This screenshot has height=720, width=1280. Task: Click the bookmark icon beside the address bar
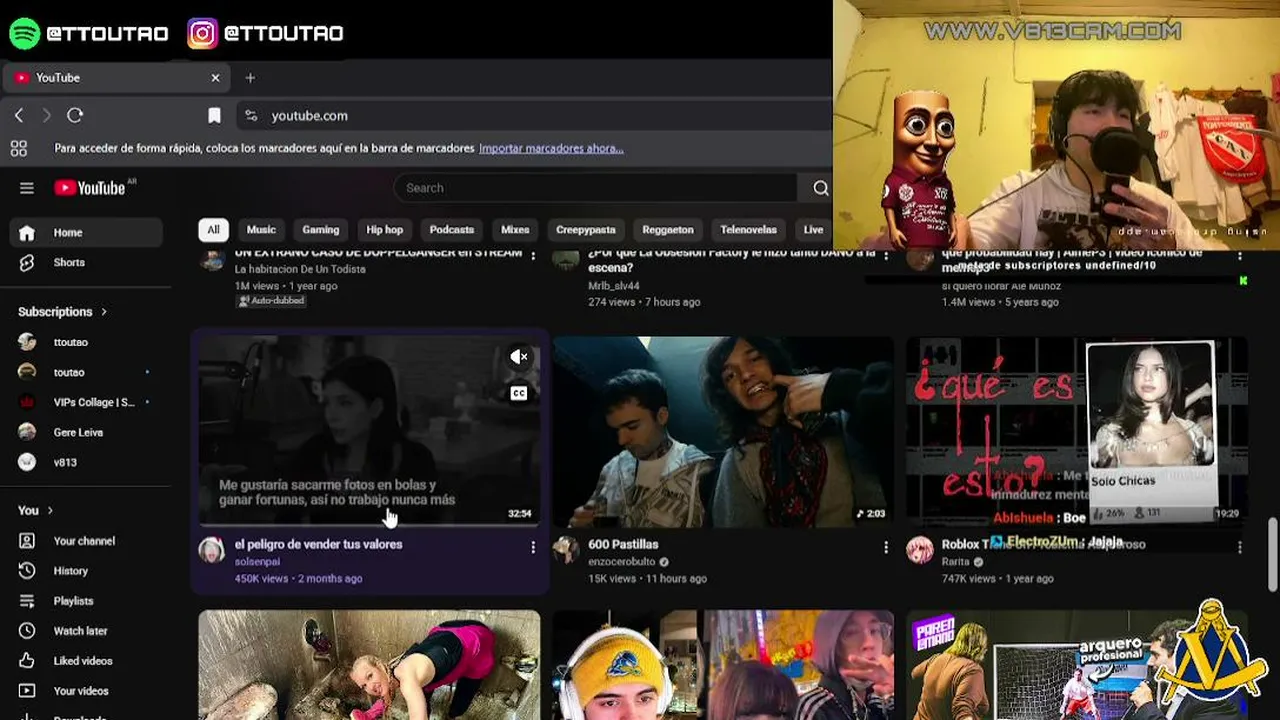[214, 116]
